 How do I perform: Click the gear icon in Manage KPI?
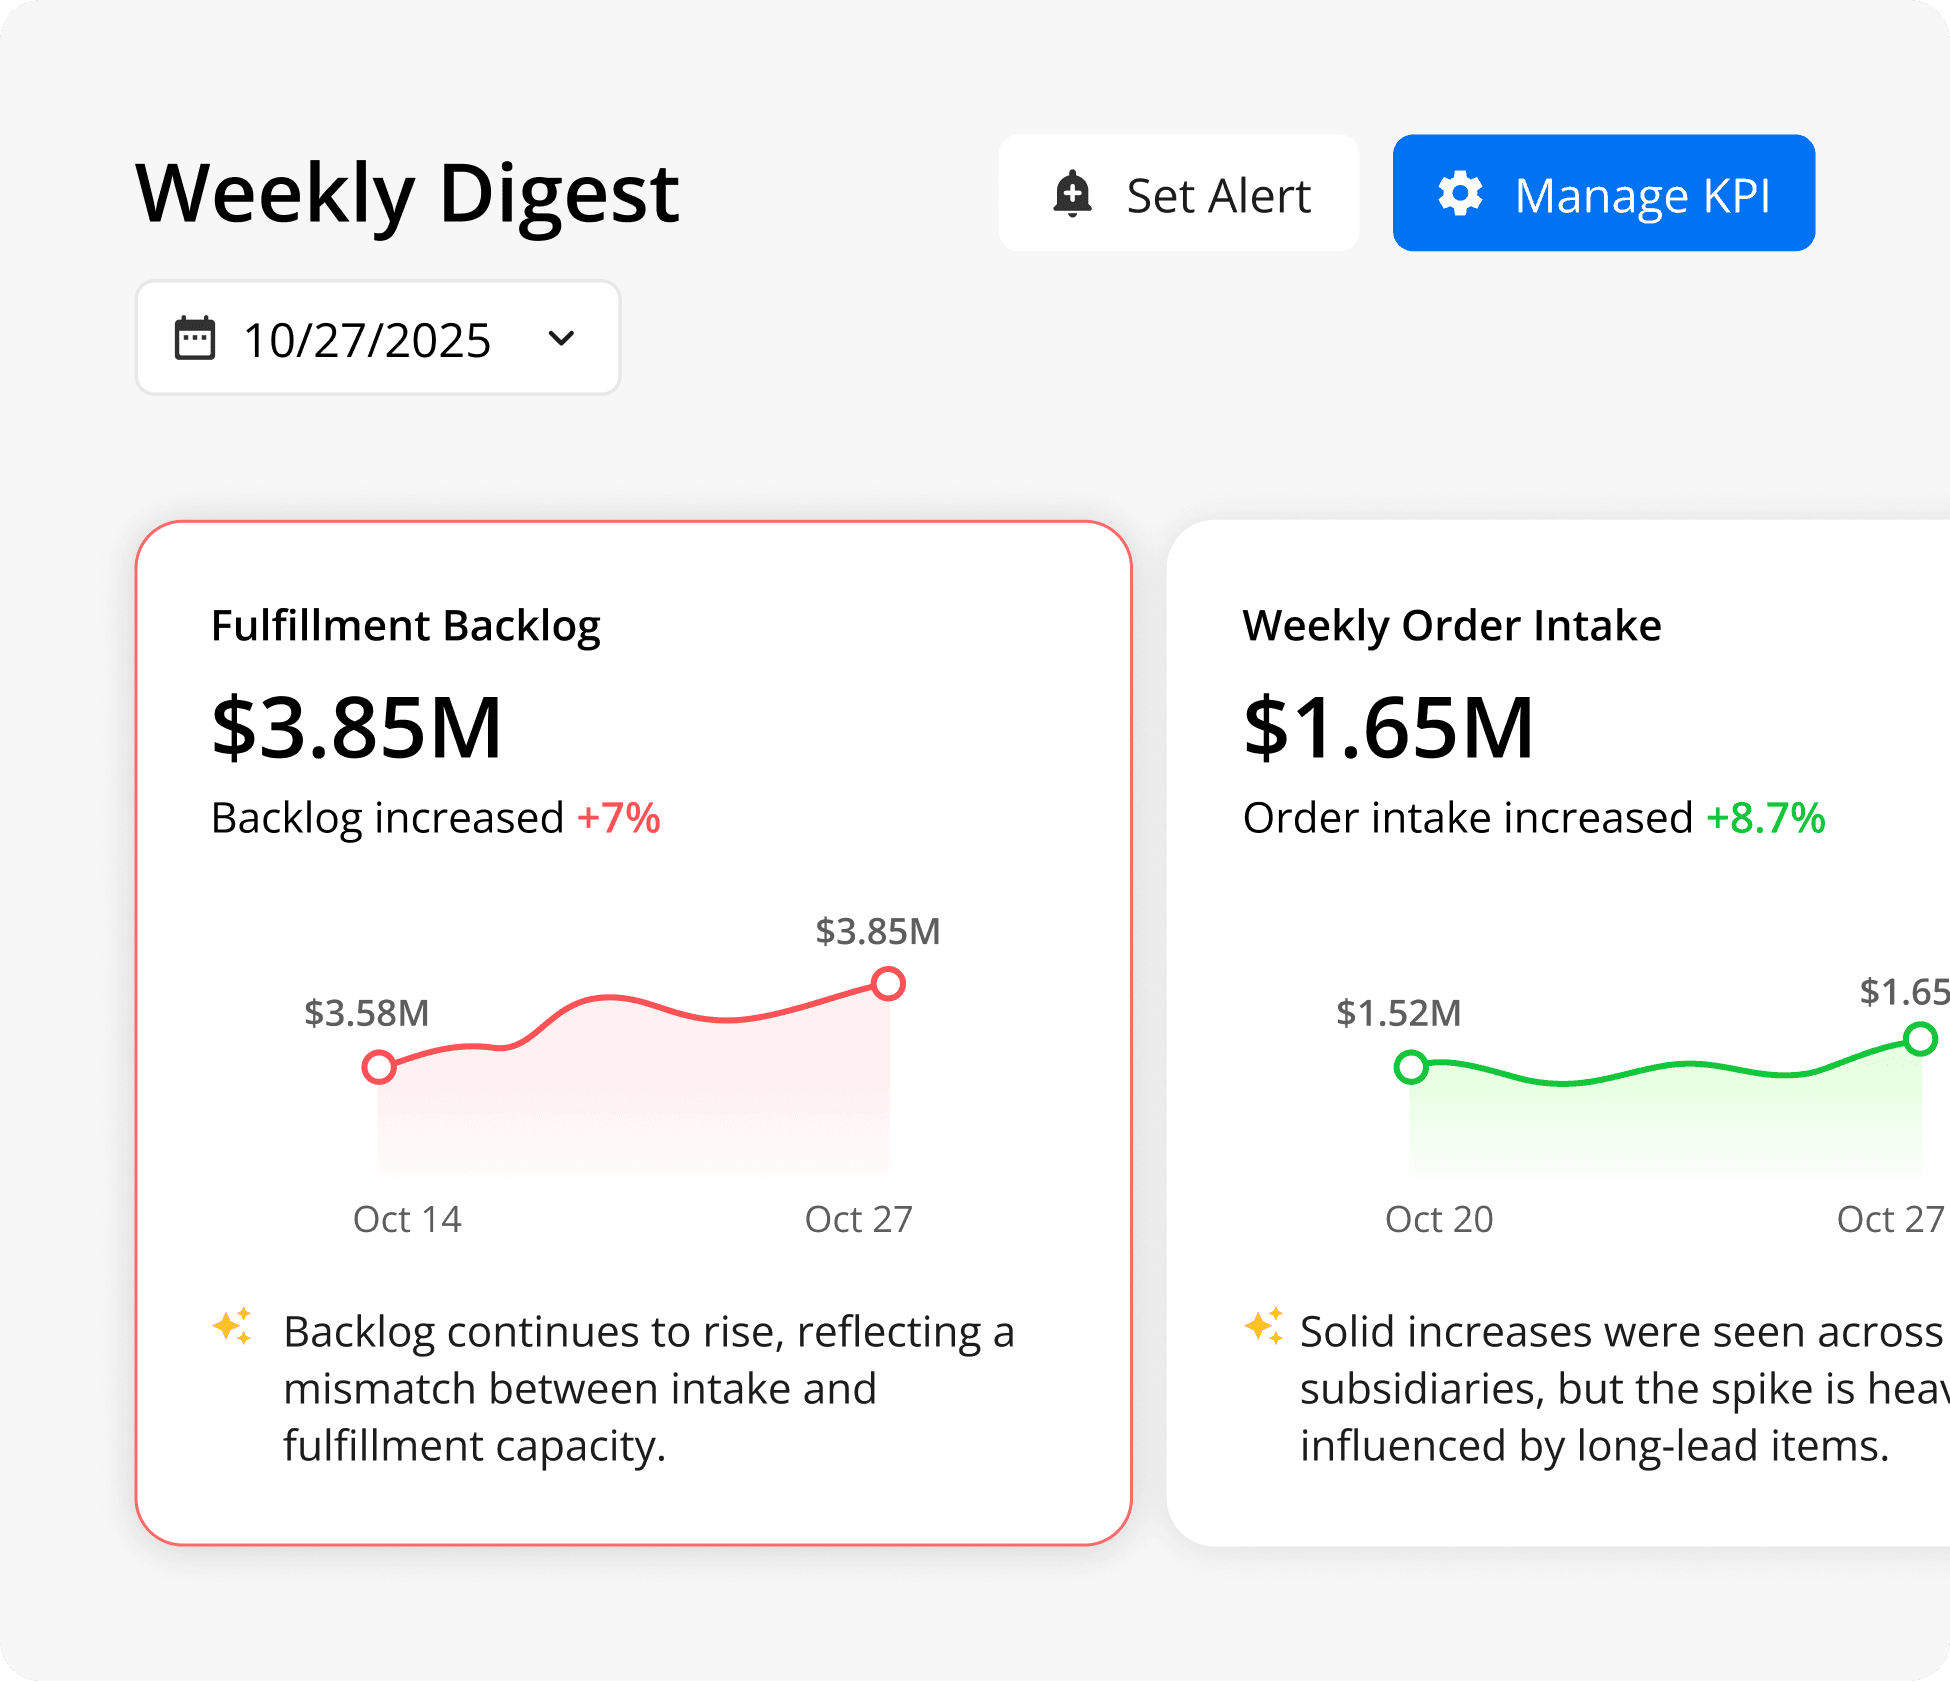click(x=1460, y=193)
